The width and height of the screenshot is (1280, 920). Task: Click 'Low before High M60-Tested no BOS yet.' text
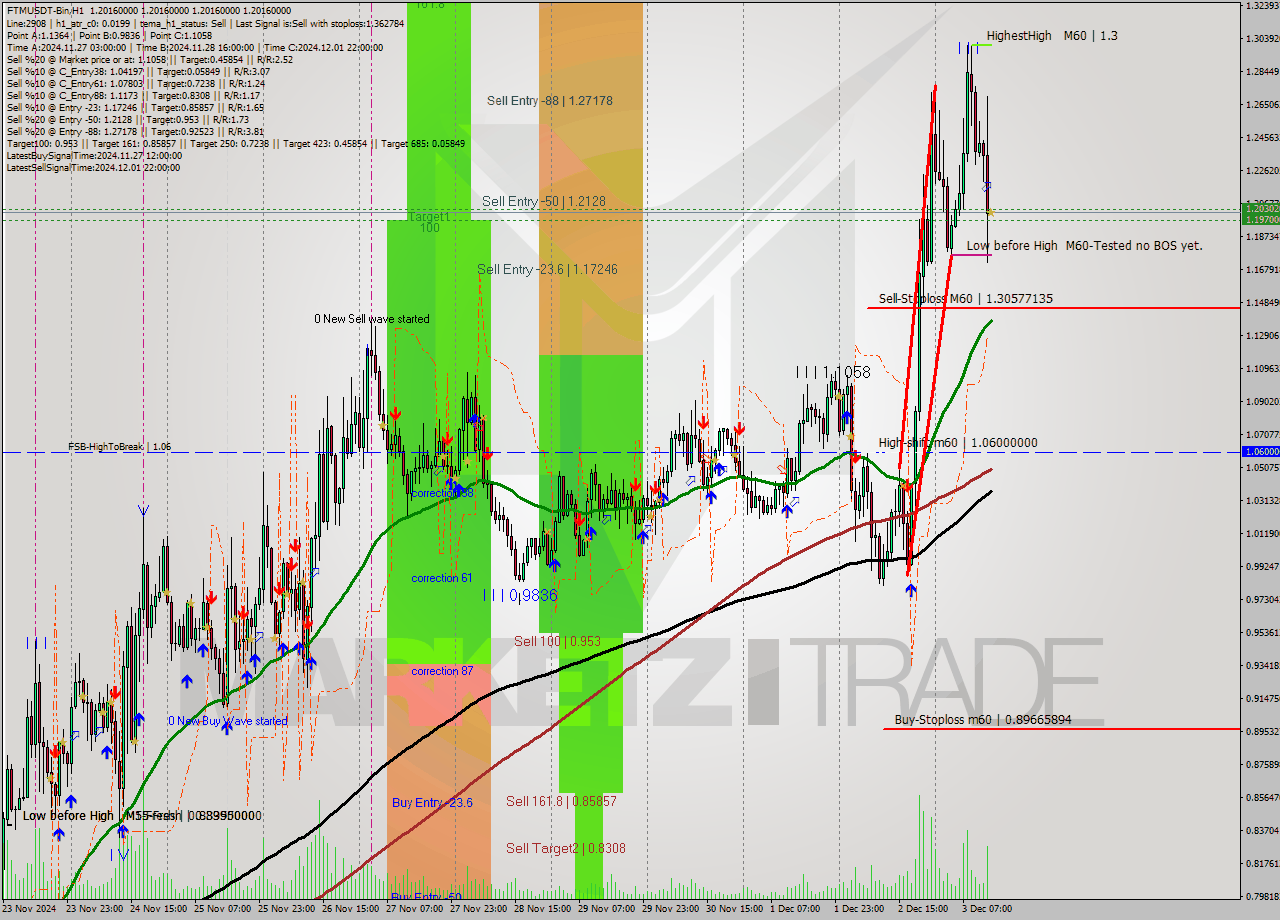[1085, 245]
